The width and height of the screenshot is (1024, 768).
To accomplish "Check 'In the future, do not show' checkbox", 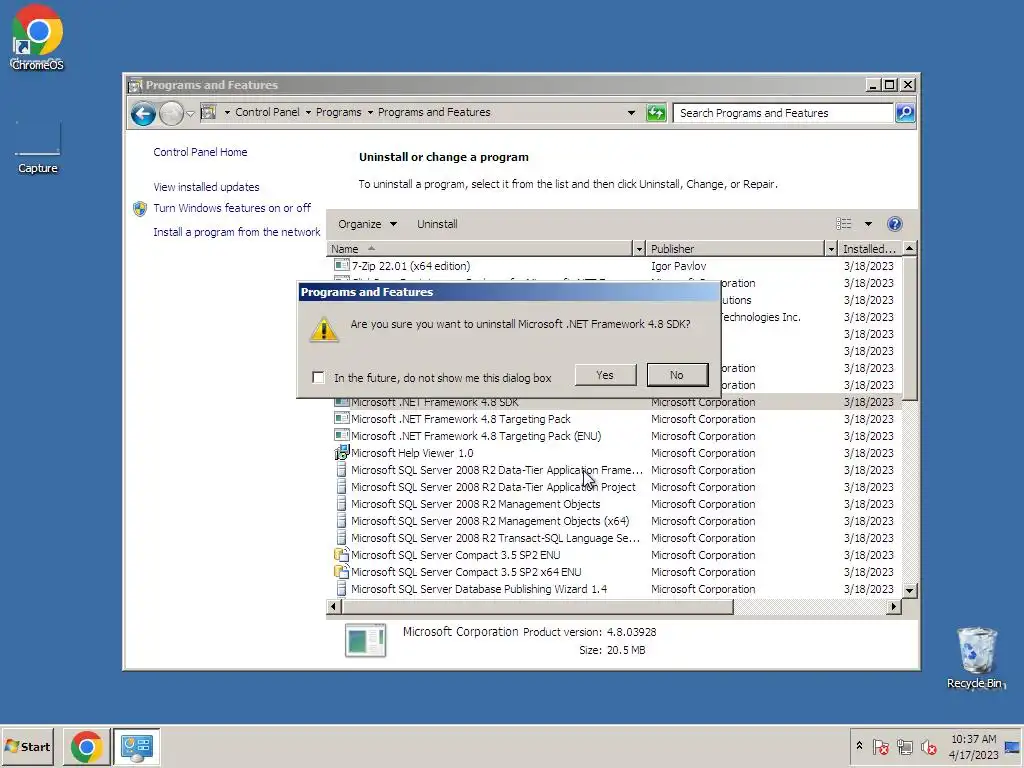I will pos(318,377).
